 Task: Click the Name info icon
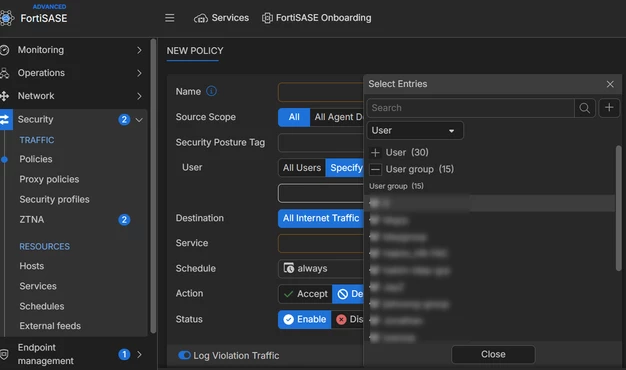211,91
